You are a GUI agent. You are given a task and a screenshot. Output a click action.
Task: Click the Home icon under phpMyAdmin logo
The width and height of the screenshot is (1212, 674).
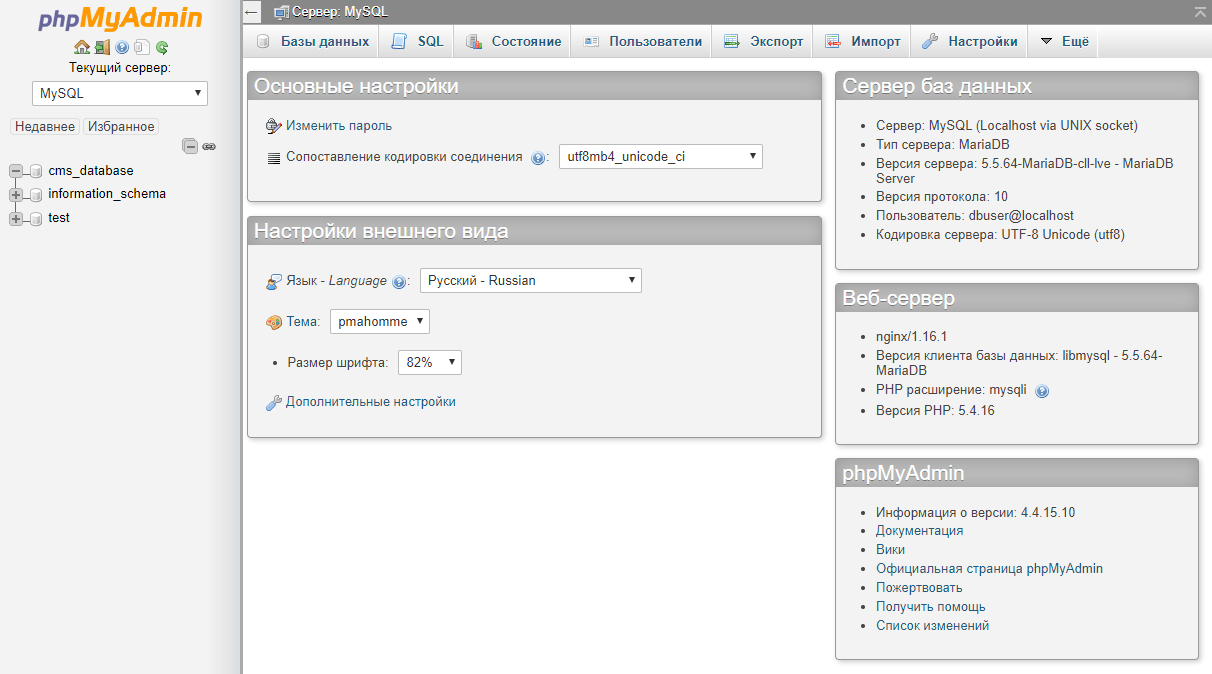point(82,47)
